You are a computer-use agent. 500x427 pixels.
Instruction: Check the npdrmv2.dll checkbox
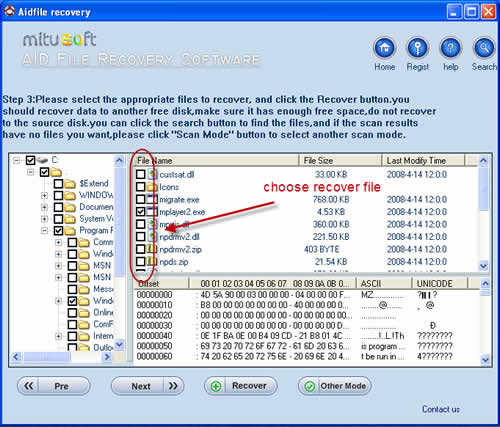141,237
